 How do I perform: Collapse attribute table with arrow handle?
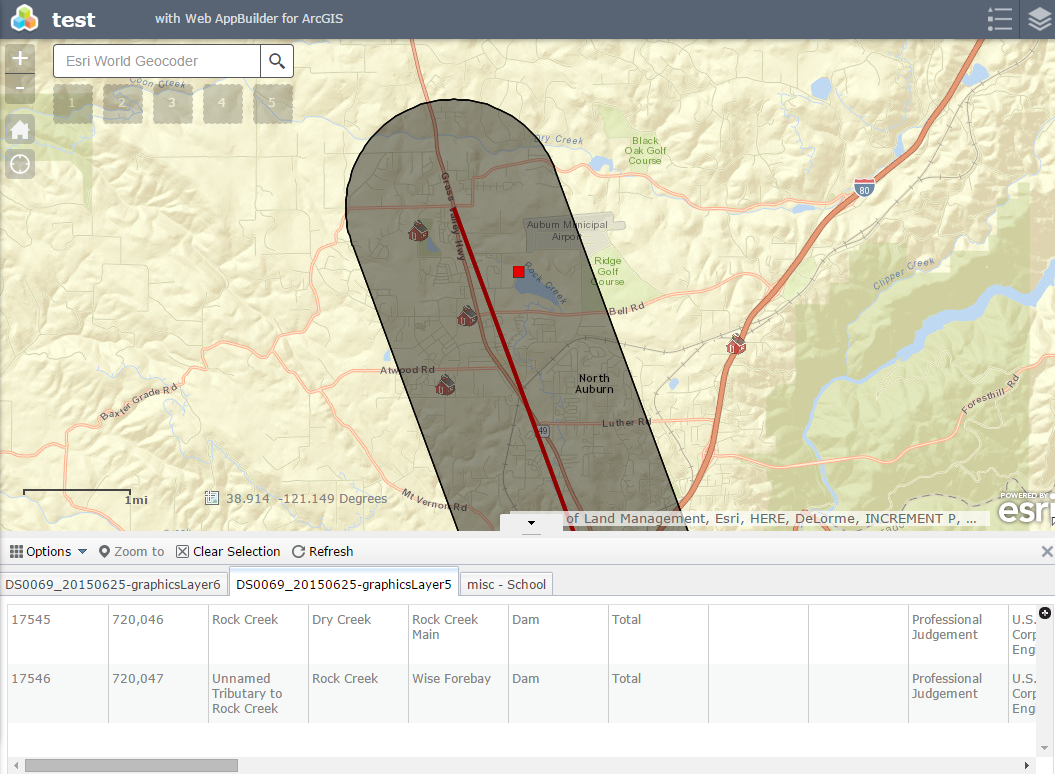[x=532, y=523]
